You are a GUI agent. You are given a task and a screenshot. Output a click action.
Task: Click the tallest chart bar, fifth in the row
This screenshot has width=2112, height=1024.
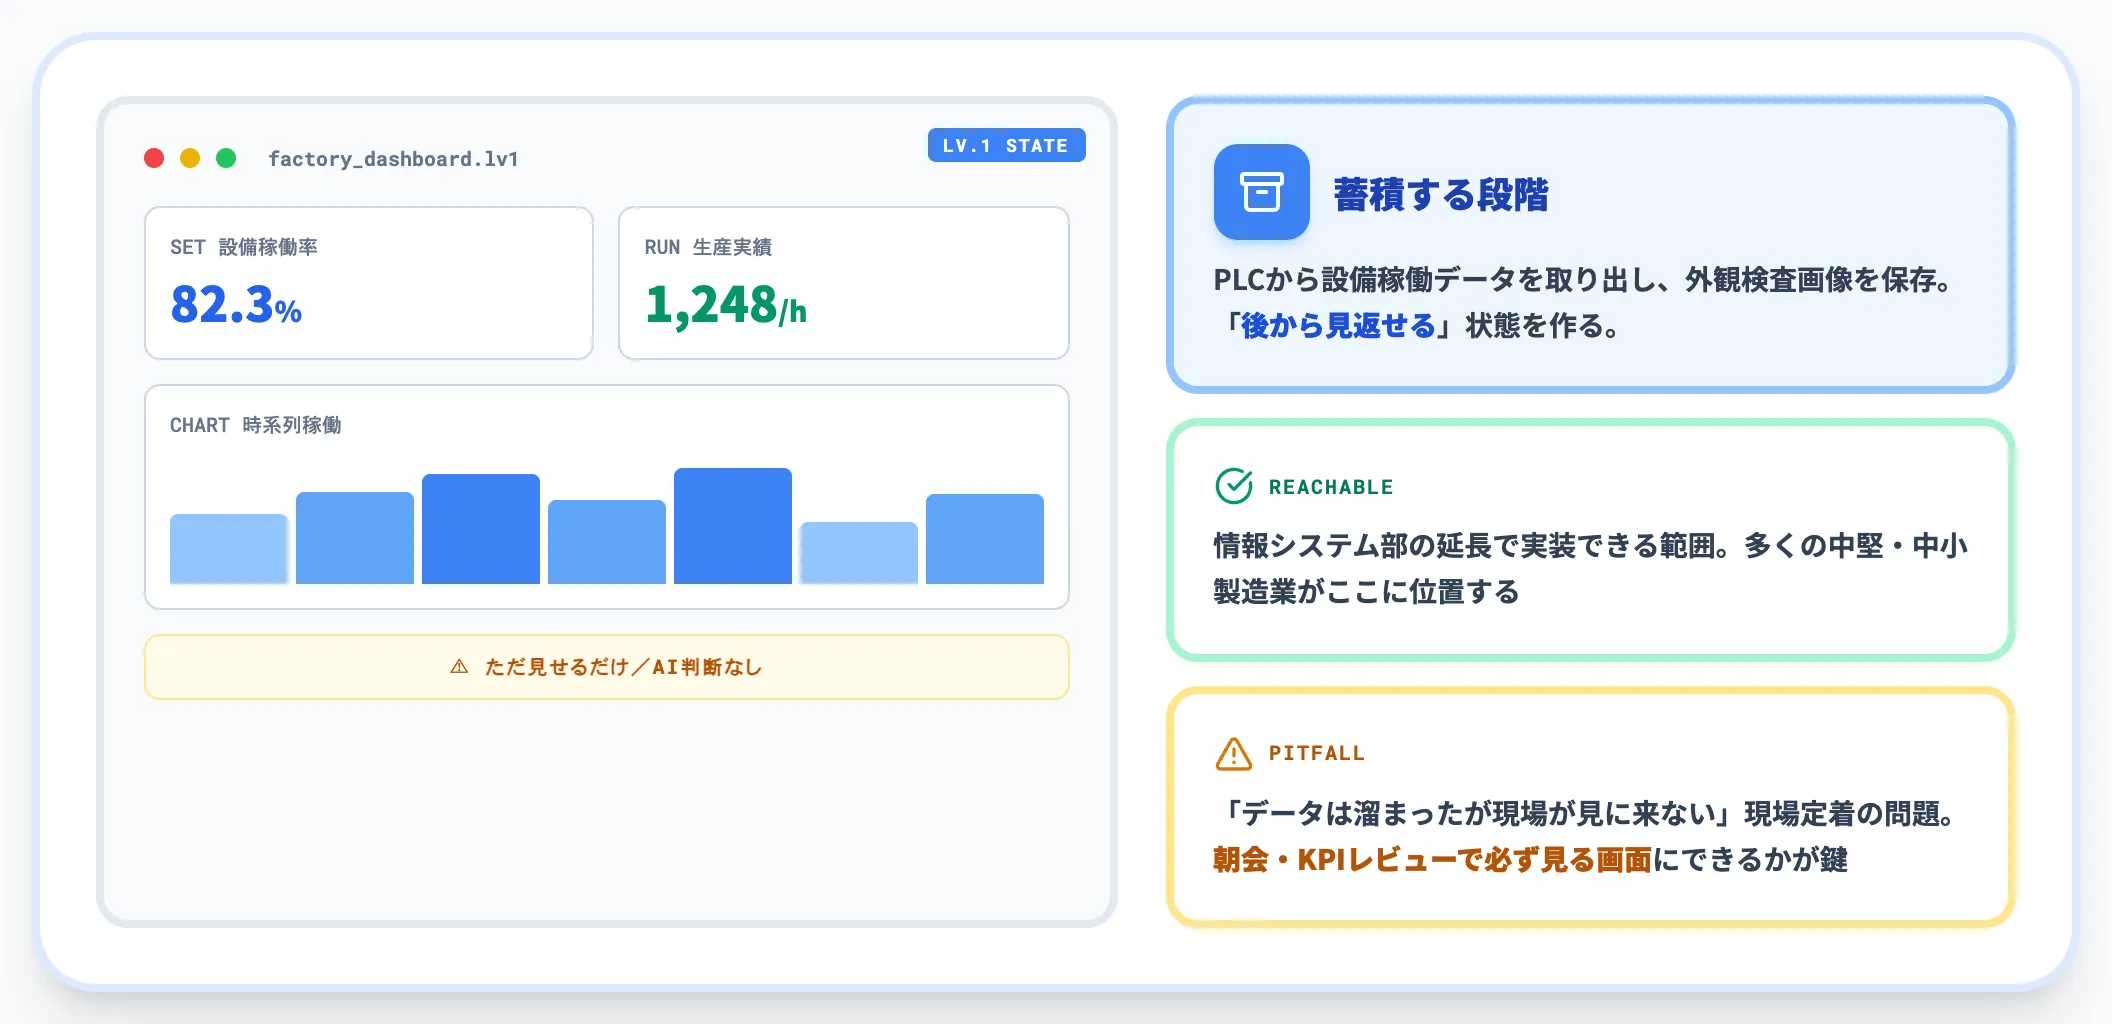point(733,525)
